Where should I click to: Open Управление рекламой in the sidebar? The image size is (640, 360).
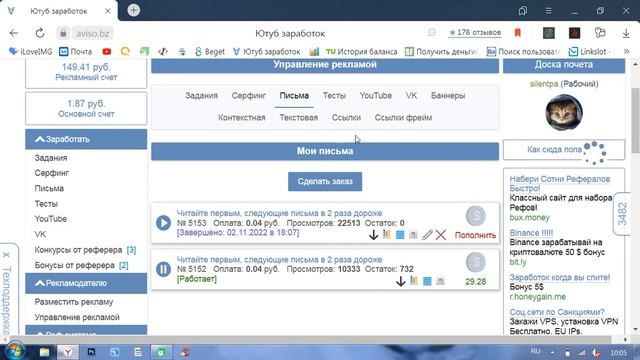77,317
